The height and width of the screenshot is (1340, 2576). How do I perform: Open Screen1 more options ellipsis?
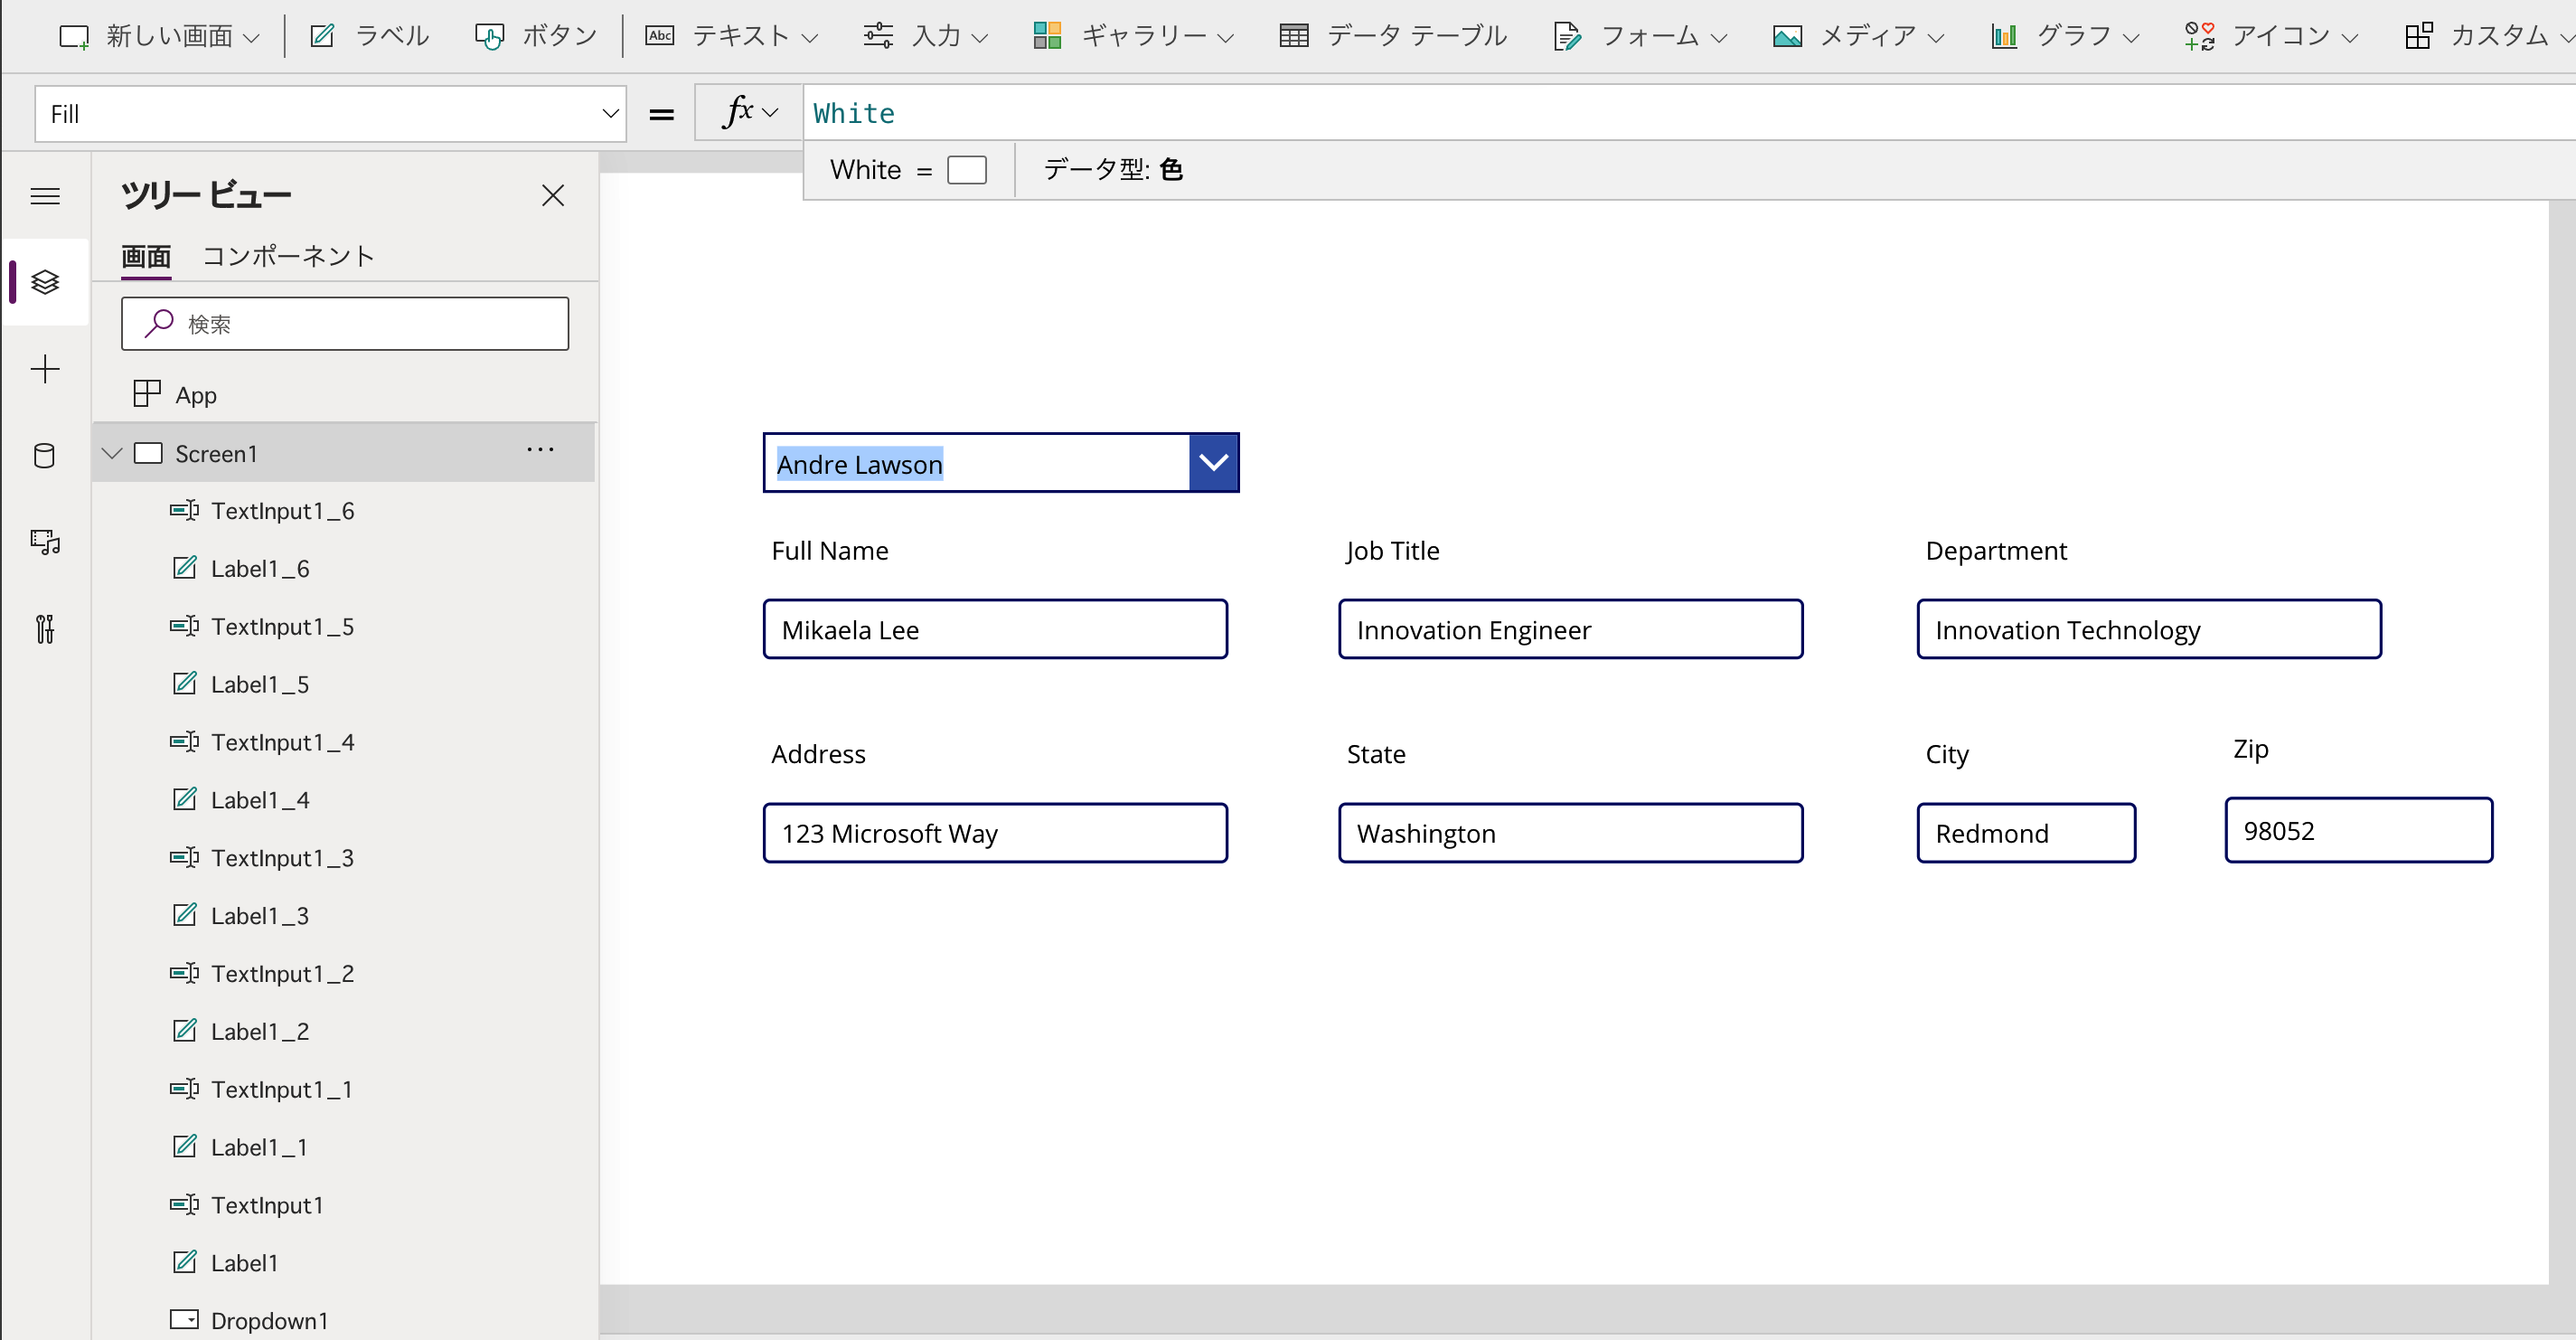[540, 450]
